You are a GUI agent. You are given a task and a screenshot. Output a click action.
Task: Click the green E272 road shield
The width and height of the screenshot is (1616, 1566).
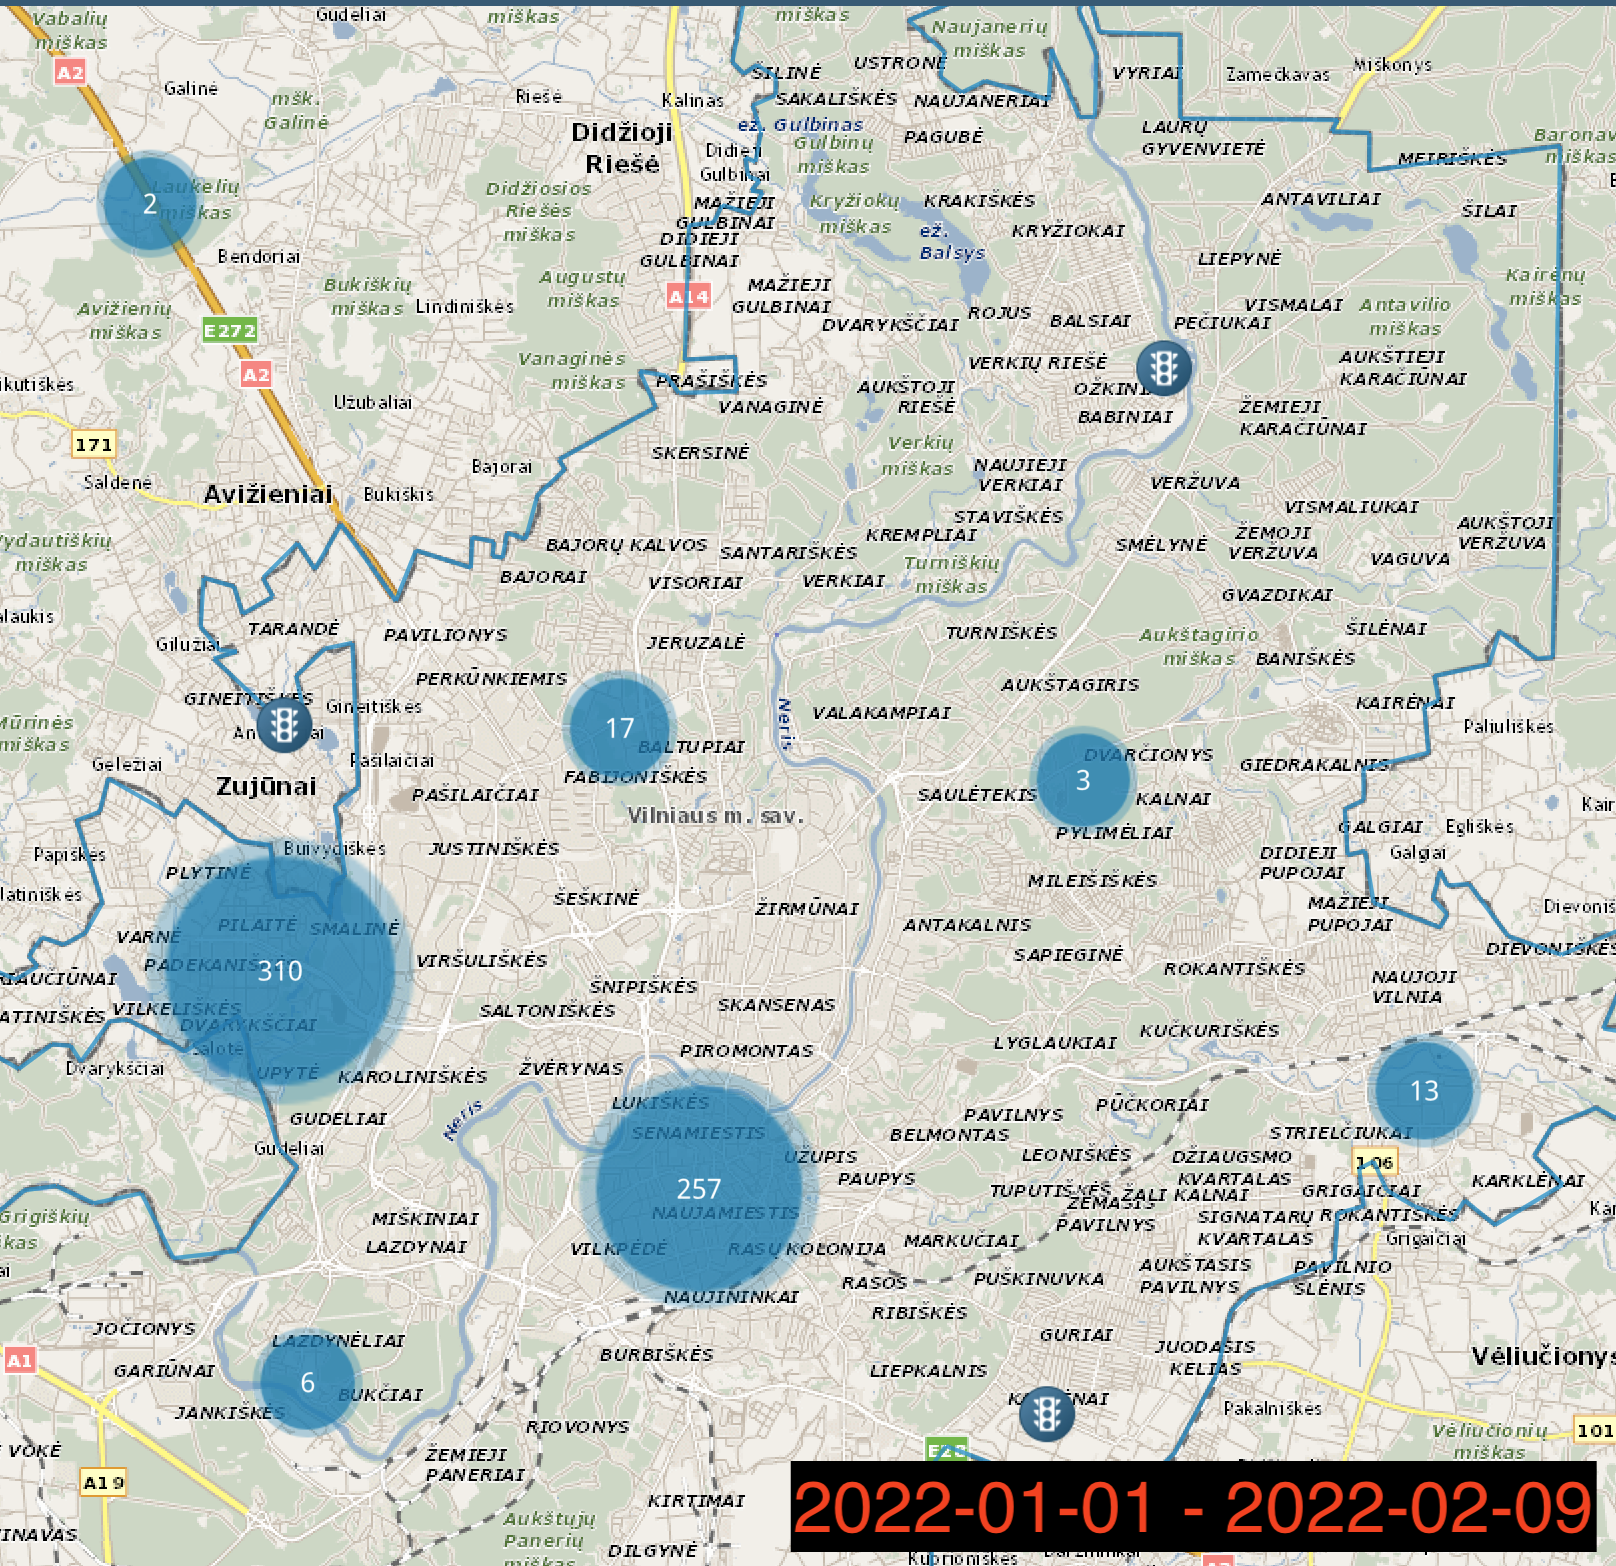pos(230,330)
